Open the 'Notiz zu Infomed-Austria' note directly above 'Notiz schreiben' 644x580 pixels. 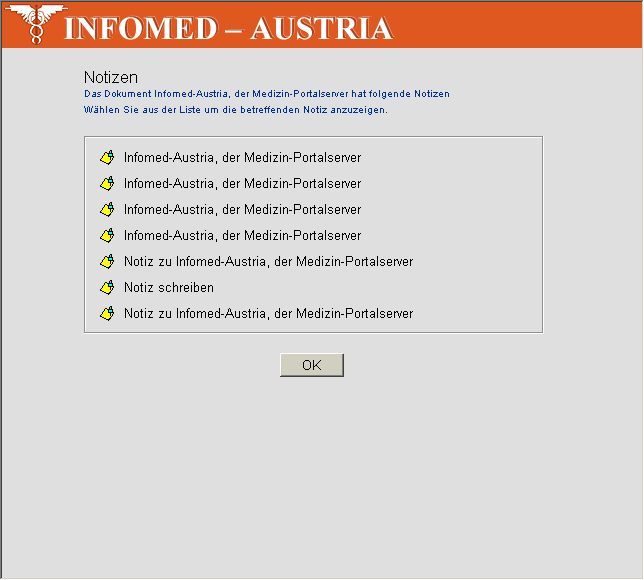tap(269, 262)
